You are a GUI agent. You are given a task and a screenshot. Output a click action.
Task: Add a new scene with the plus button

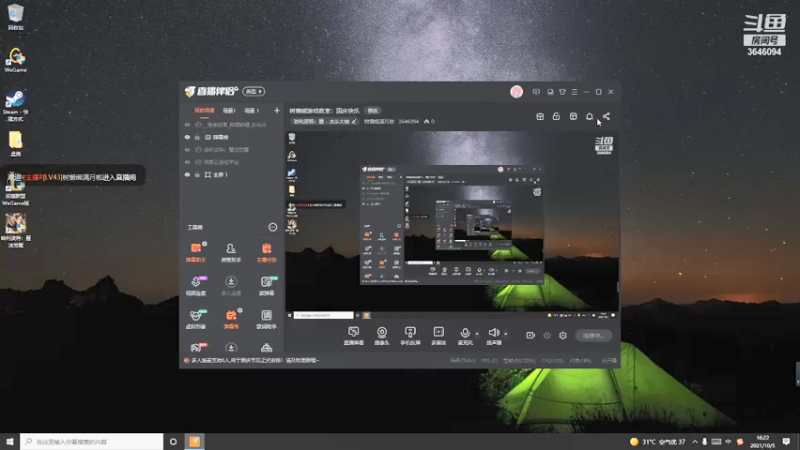pos(277,110)
